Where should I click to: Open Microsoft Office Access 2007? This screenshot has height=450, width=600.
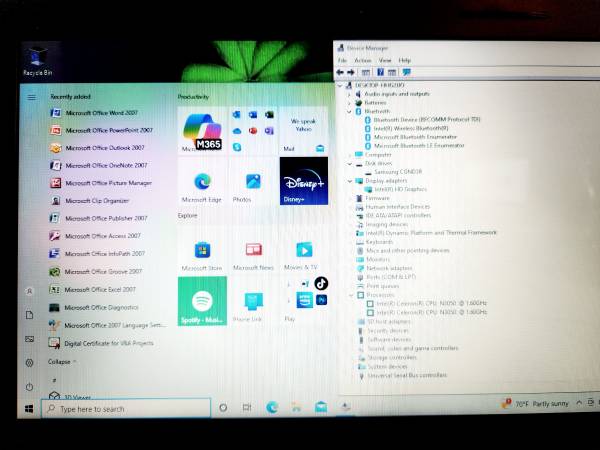tap(95, 236)
